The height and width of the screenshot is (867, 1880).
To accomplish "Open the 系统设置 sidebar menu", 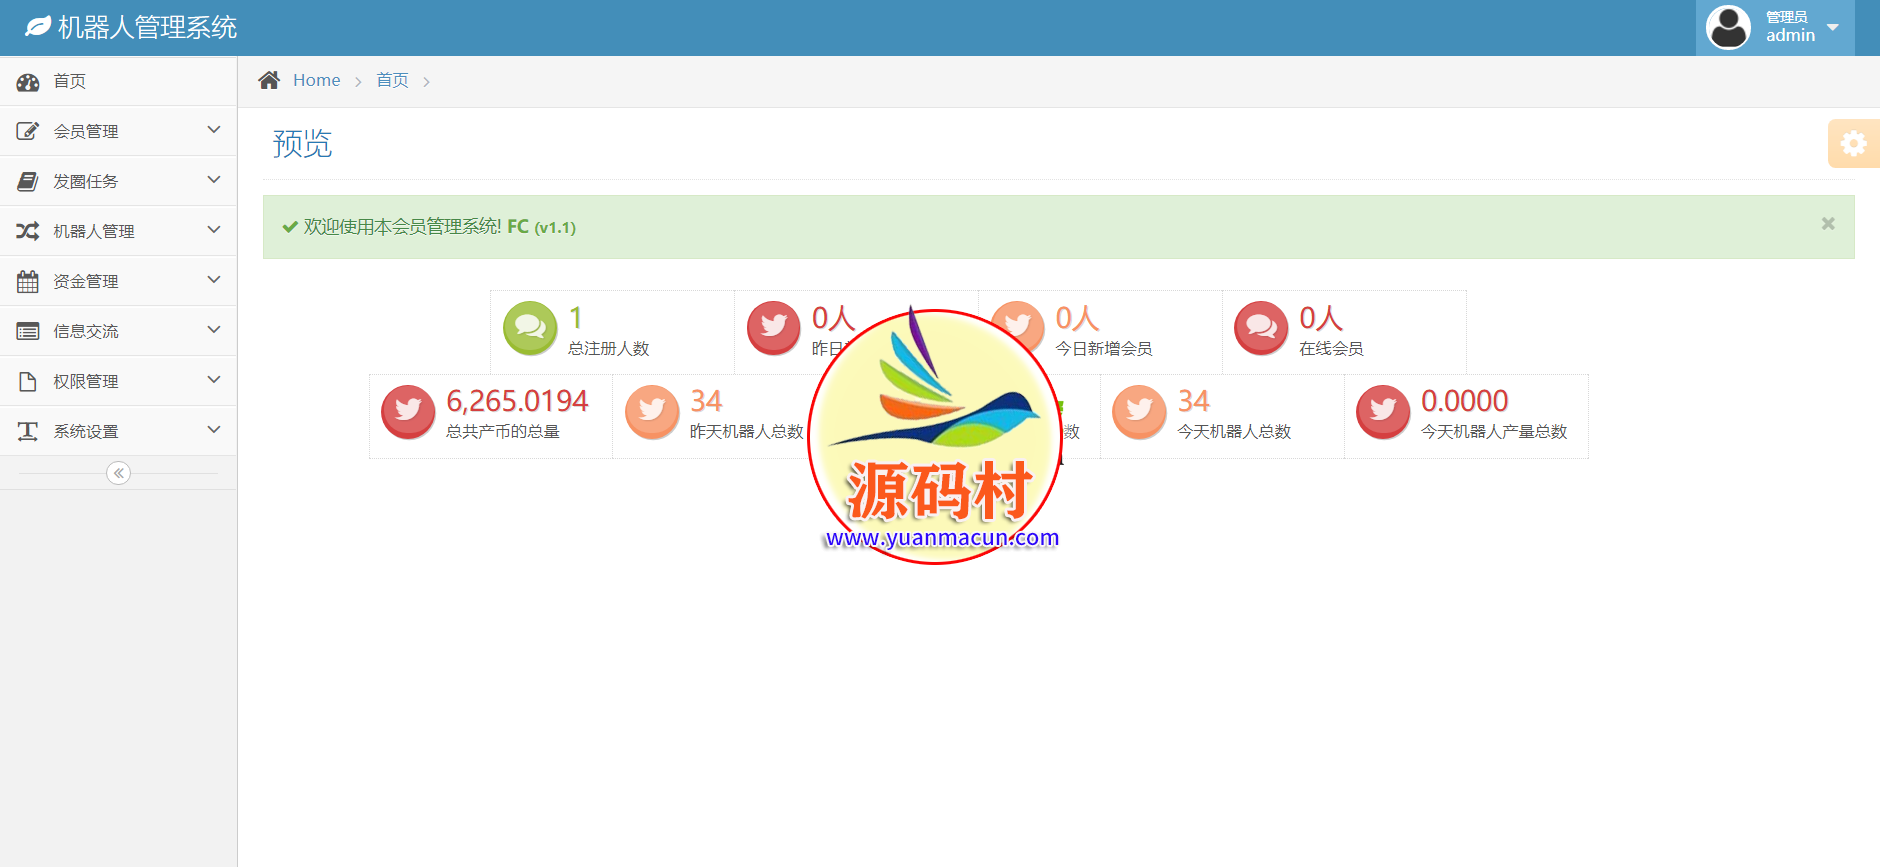I will point(86,431).
